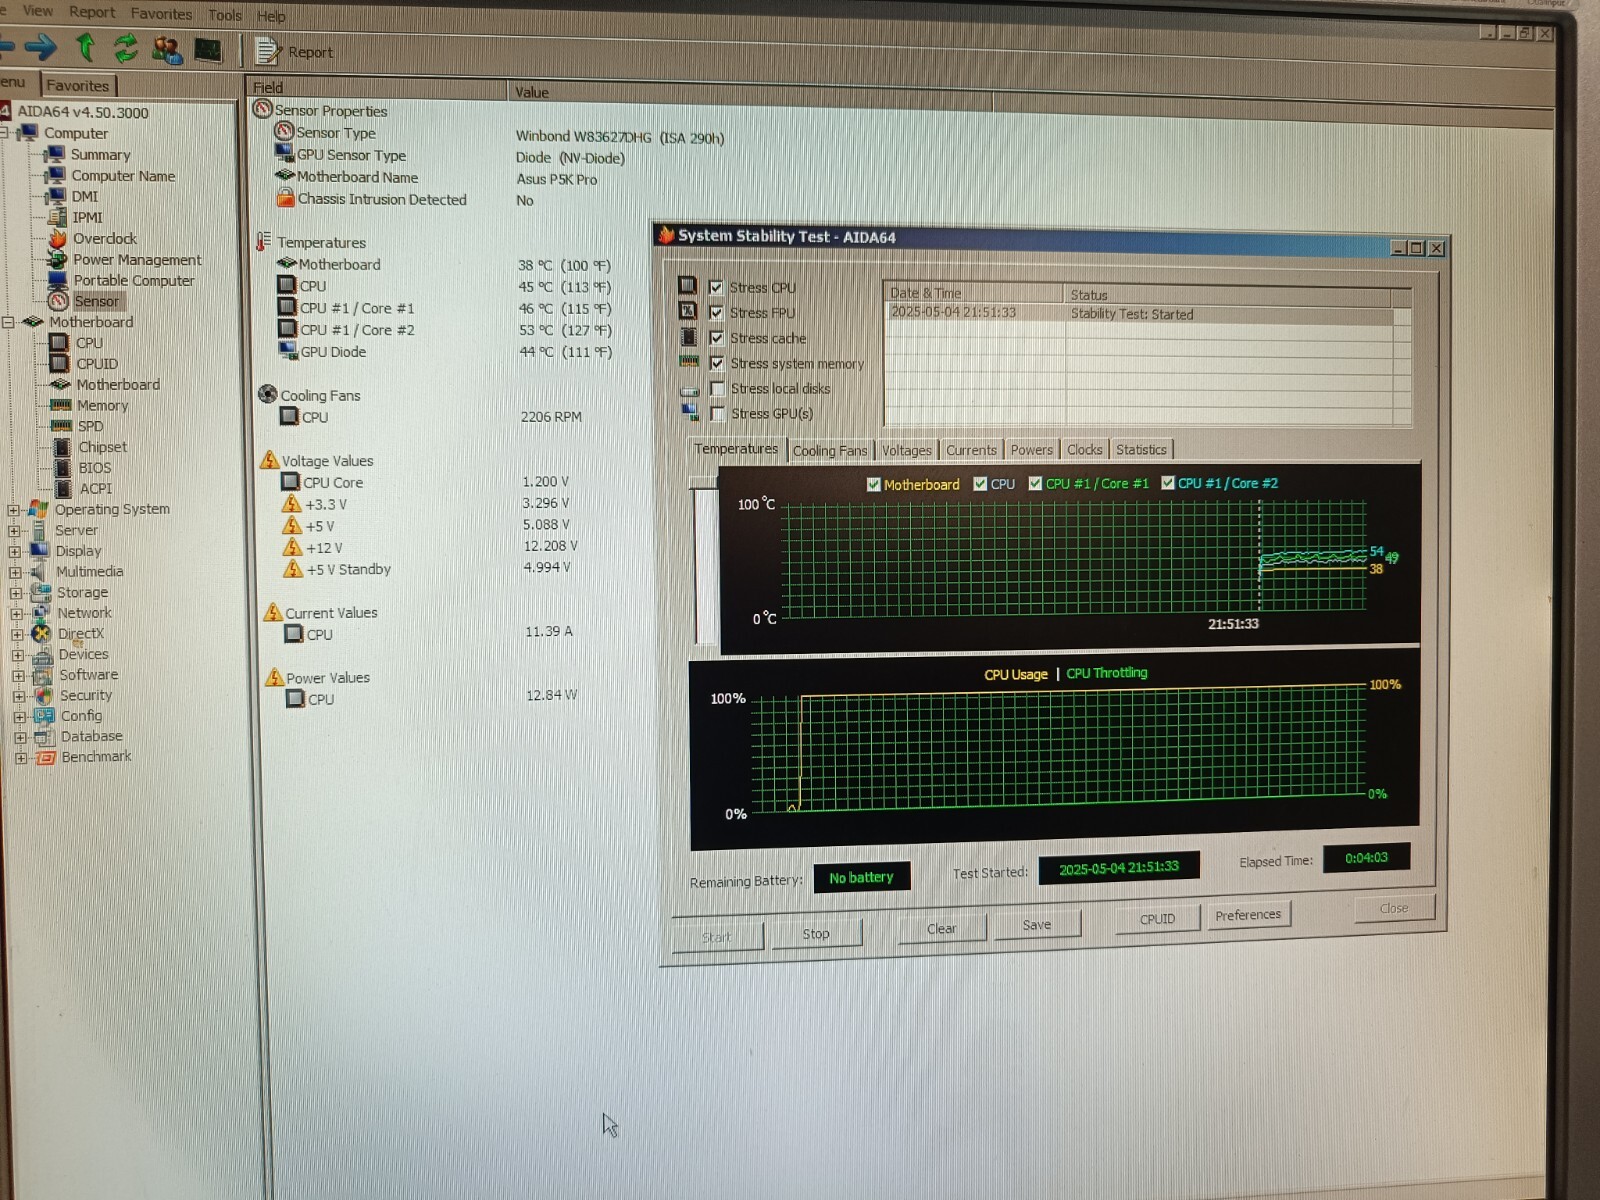Click the green refresh arrows icon
This screenshot has width=1600, height=1200.
[125, 47]
